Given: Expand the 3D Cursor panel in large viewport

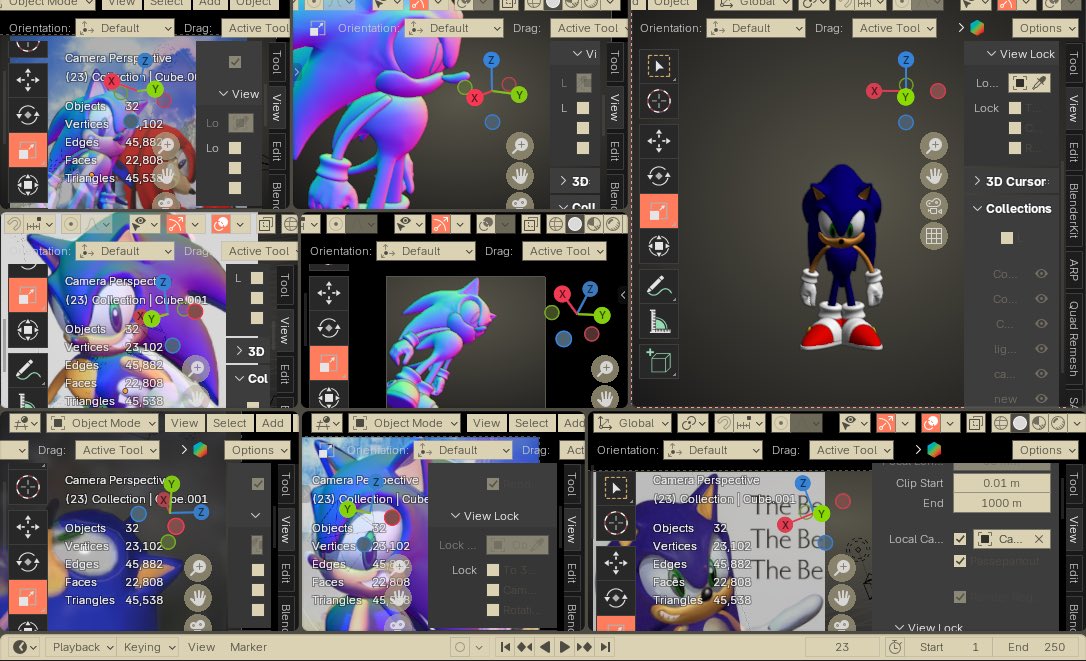Looking at the screenshot, I should [x=1010, y=181].
